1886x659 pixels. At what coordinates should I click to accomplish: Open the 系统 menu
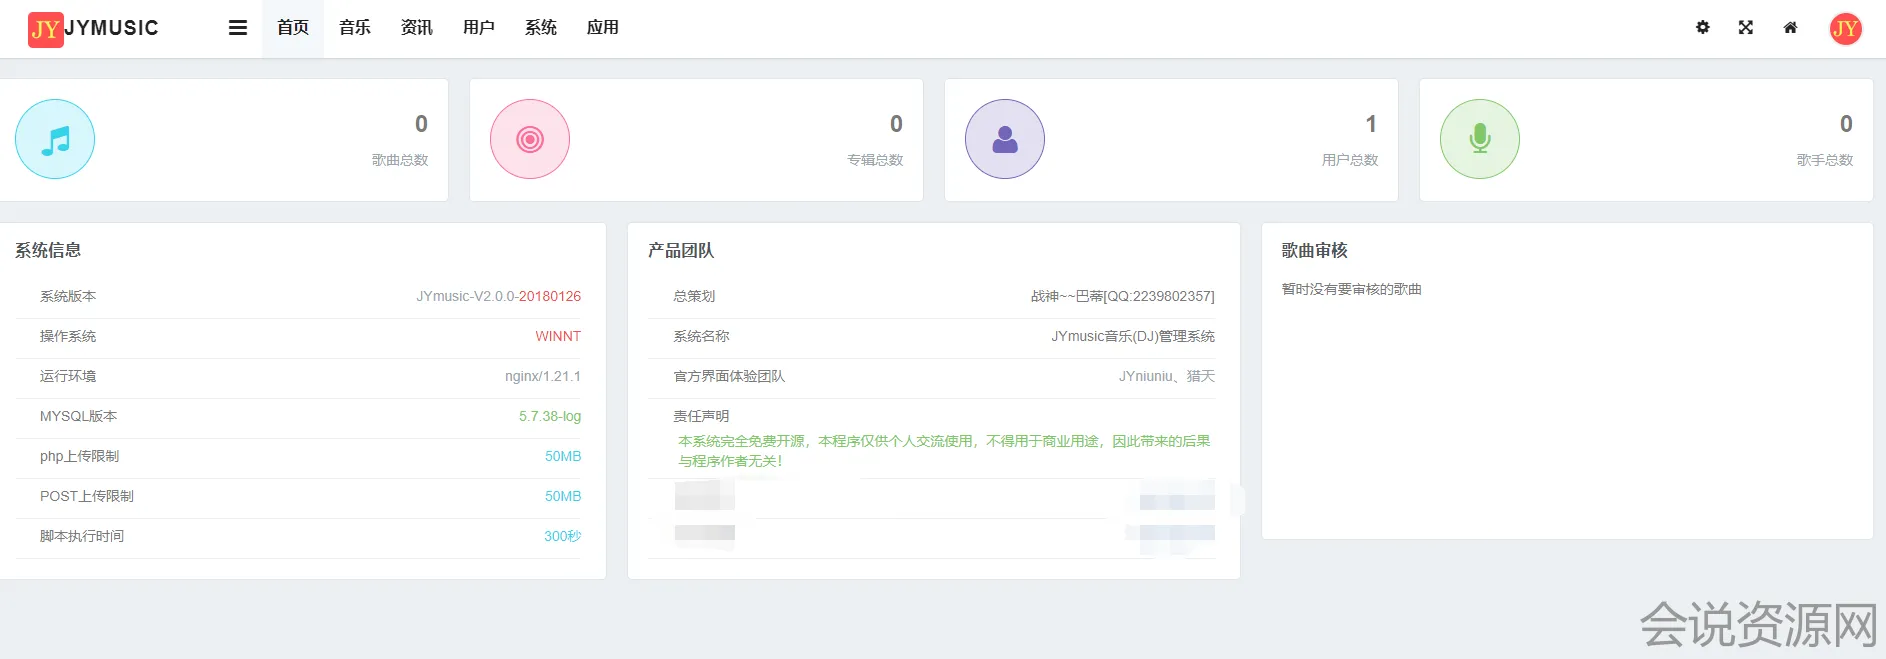pos(541,28)
